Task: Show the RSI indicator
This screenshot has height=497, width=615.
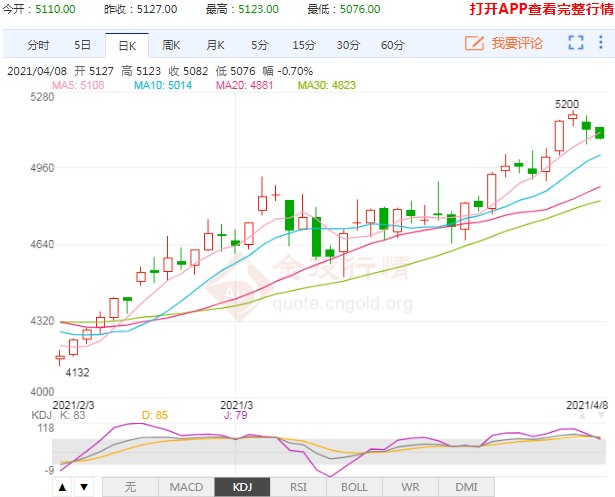Action: [x=298, y=487]
